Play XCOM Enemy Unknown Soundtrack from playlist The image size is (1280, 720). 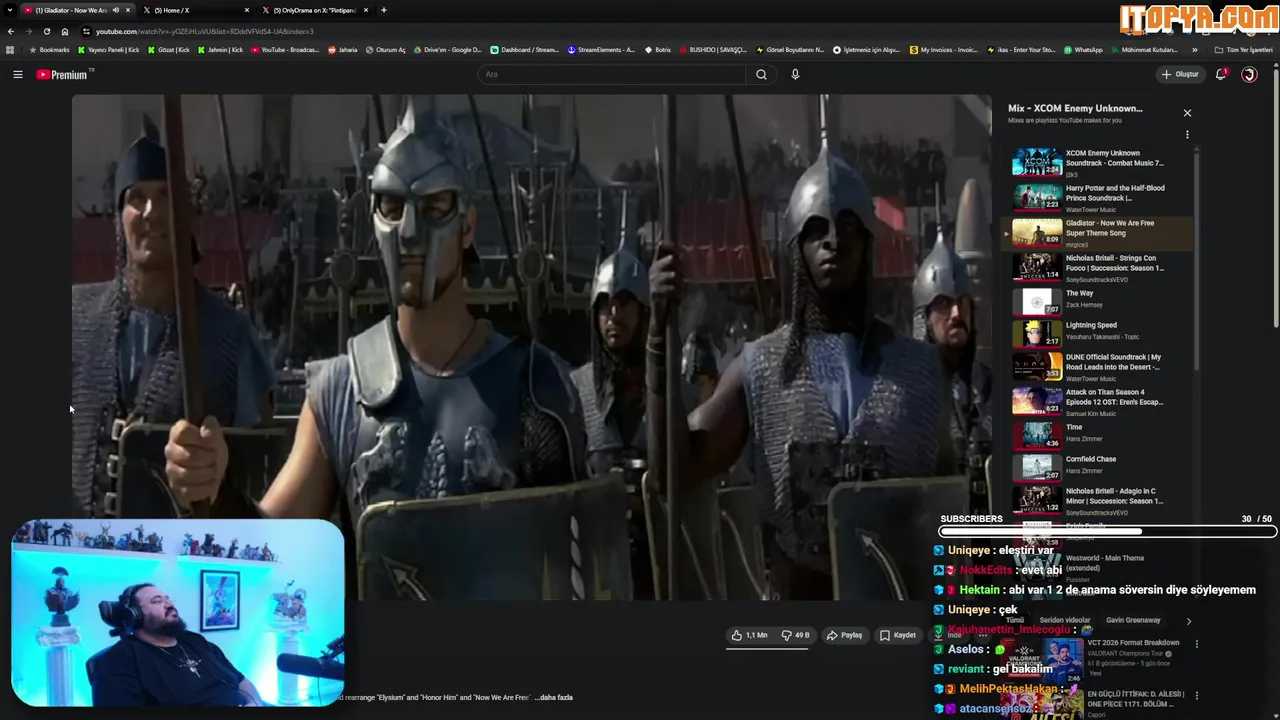[x=1098, y=163]
